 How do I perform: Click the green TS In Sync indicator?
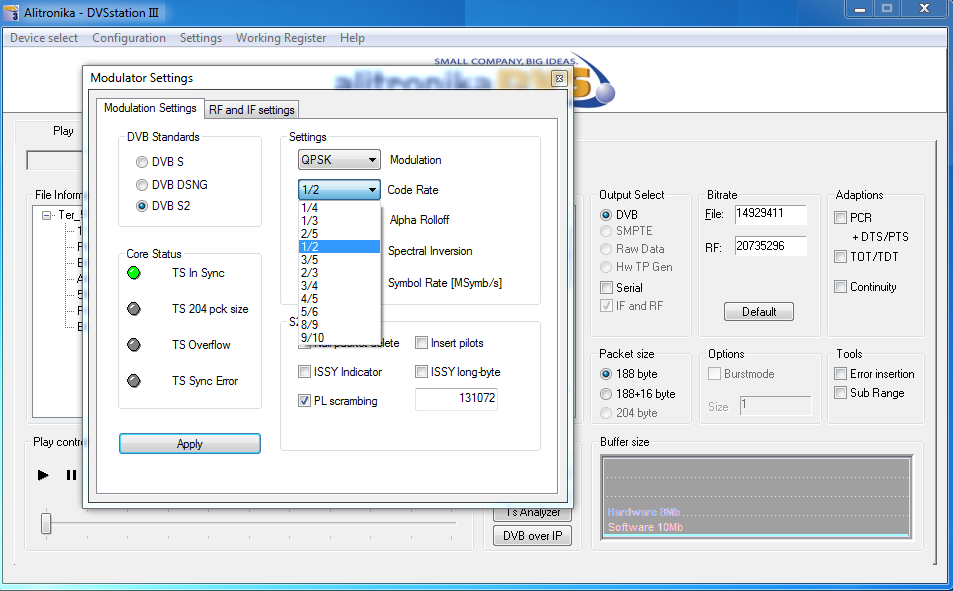135,273
